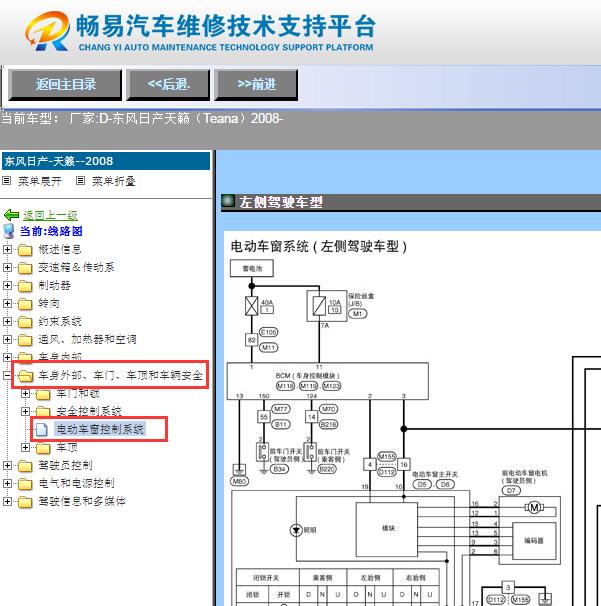Select 菜单展开 text
This screenshot has width=601, height=606.
click(x=40, y=181)
